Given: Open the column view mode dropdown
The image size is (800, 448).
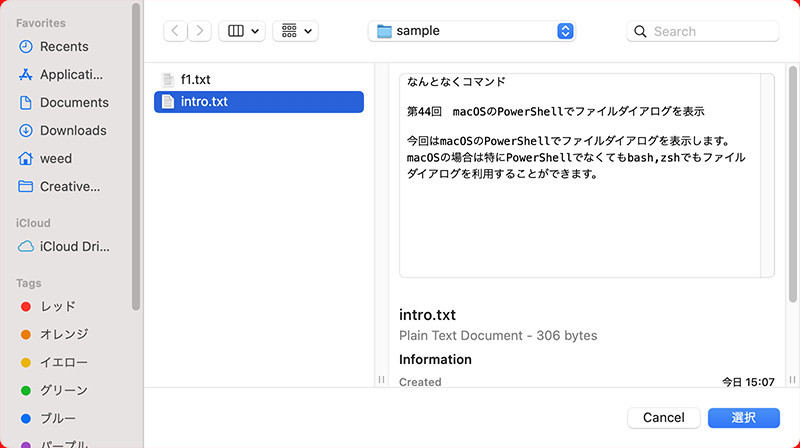Looking at the screenshot, I should tap(242, 31).
